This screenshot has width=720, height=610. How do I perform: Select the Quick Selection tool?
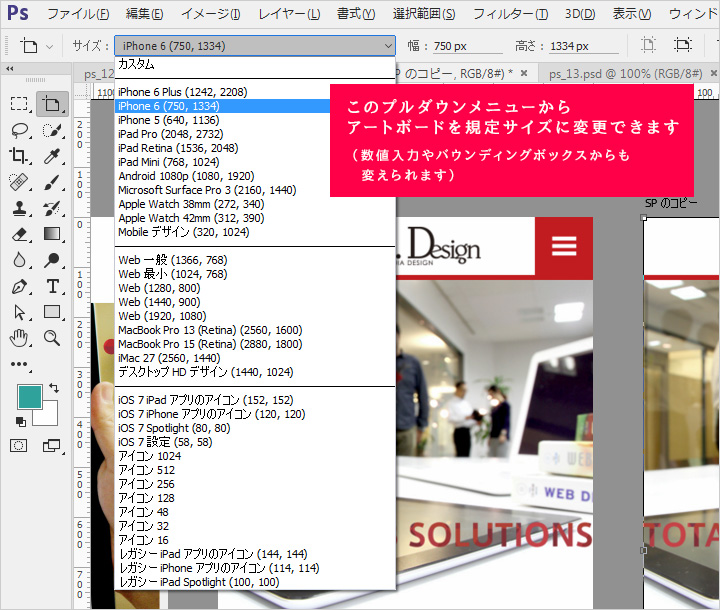pos(51,130)
